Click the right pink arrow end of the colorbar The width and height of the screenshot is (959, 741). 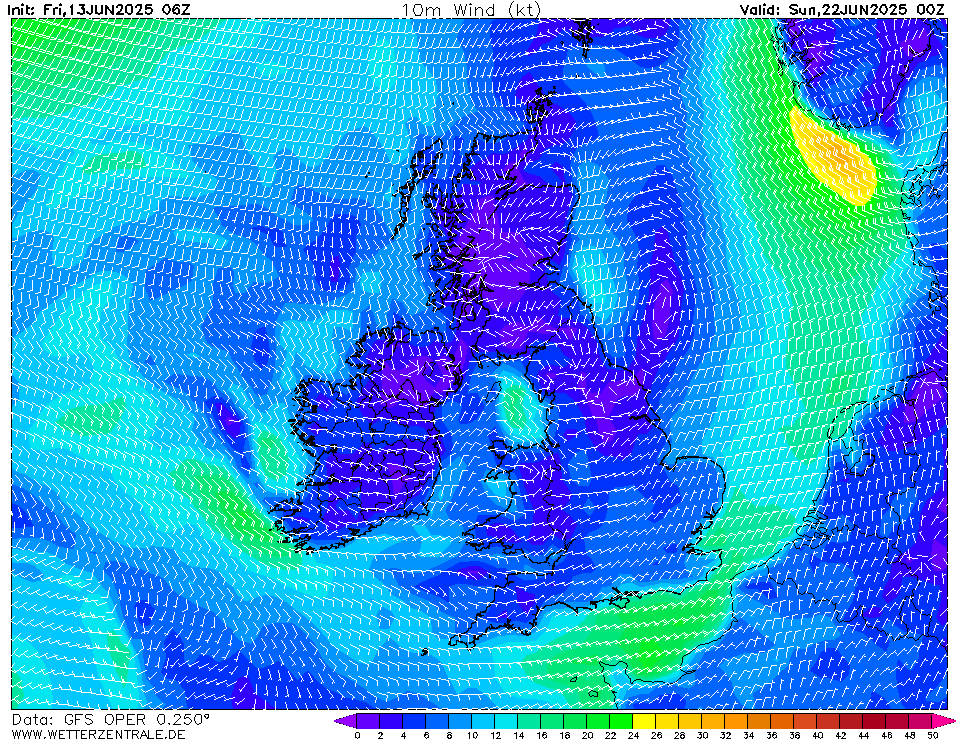coord(943,721)
